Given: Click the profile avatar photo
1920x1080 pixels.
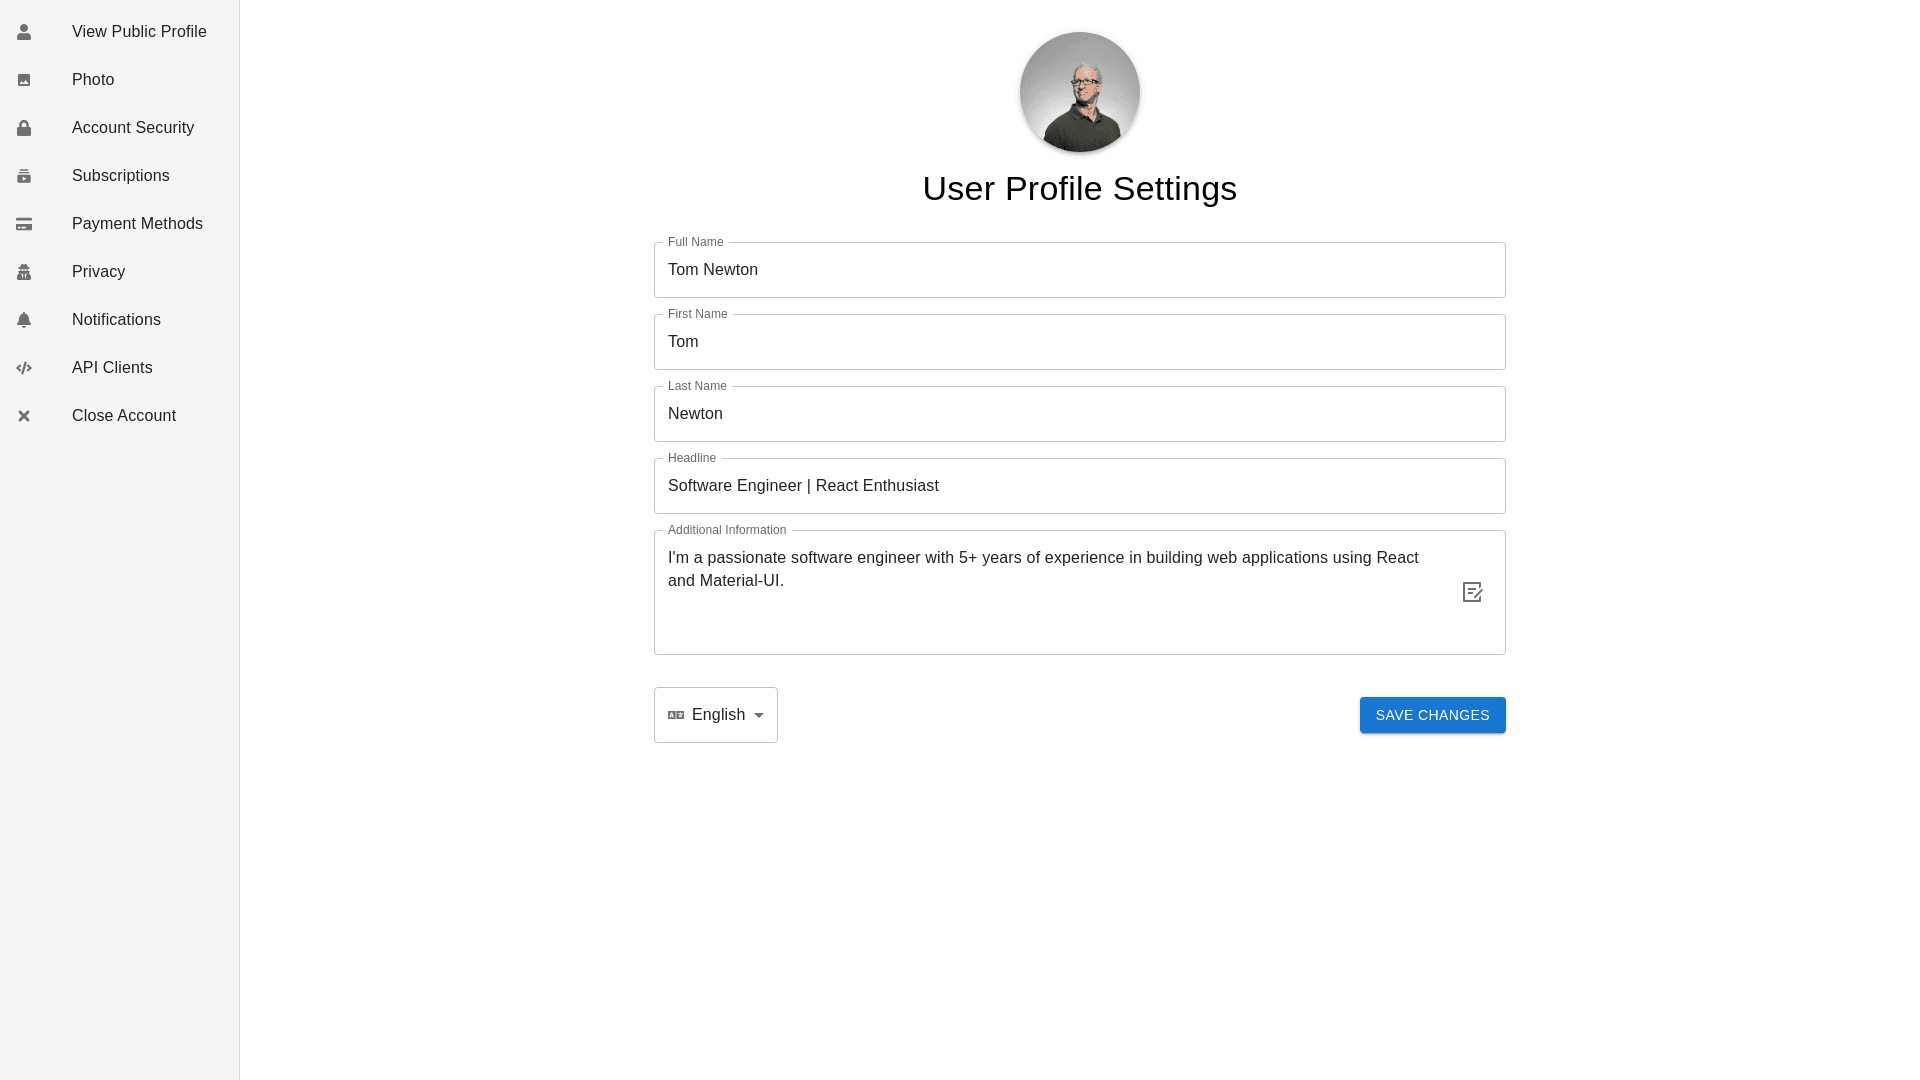Looking at the screenshot, I should 1079,92.
